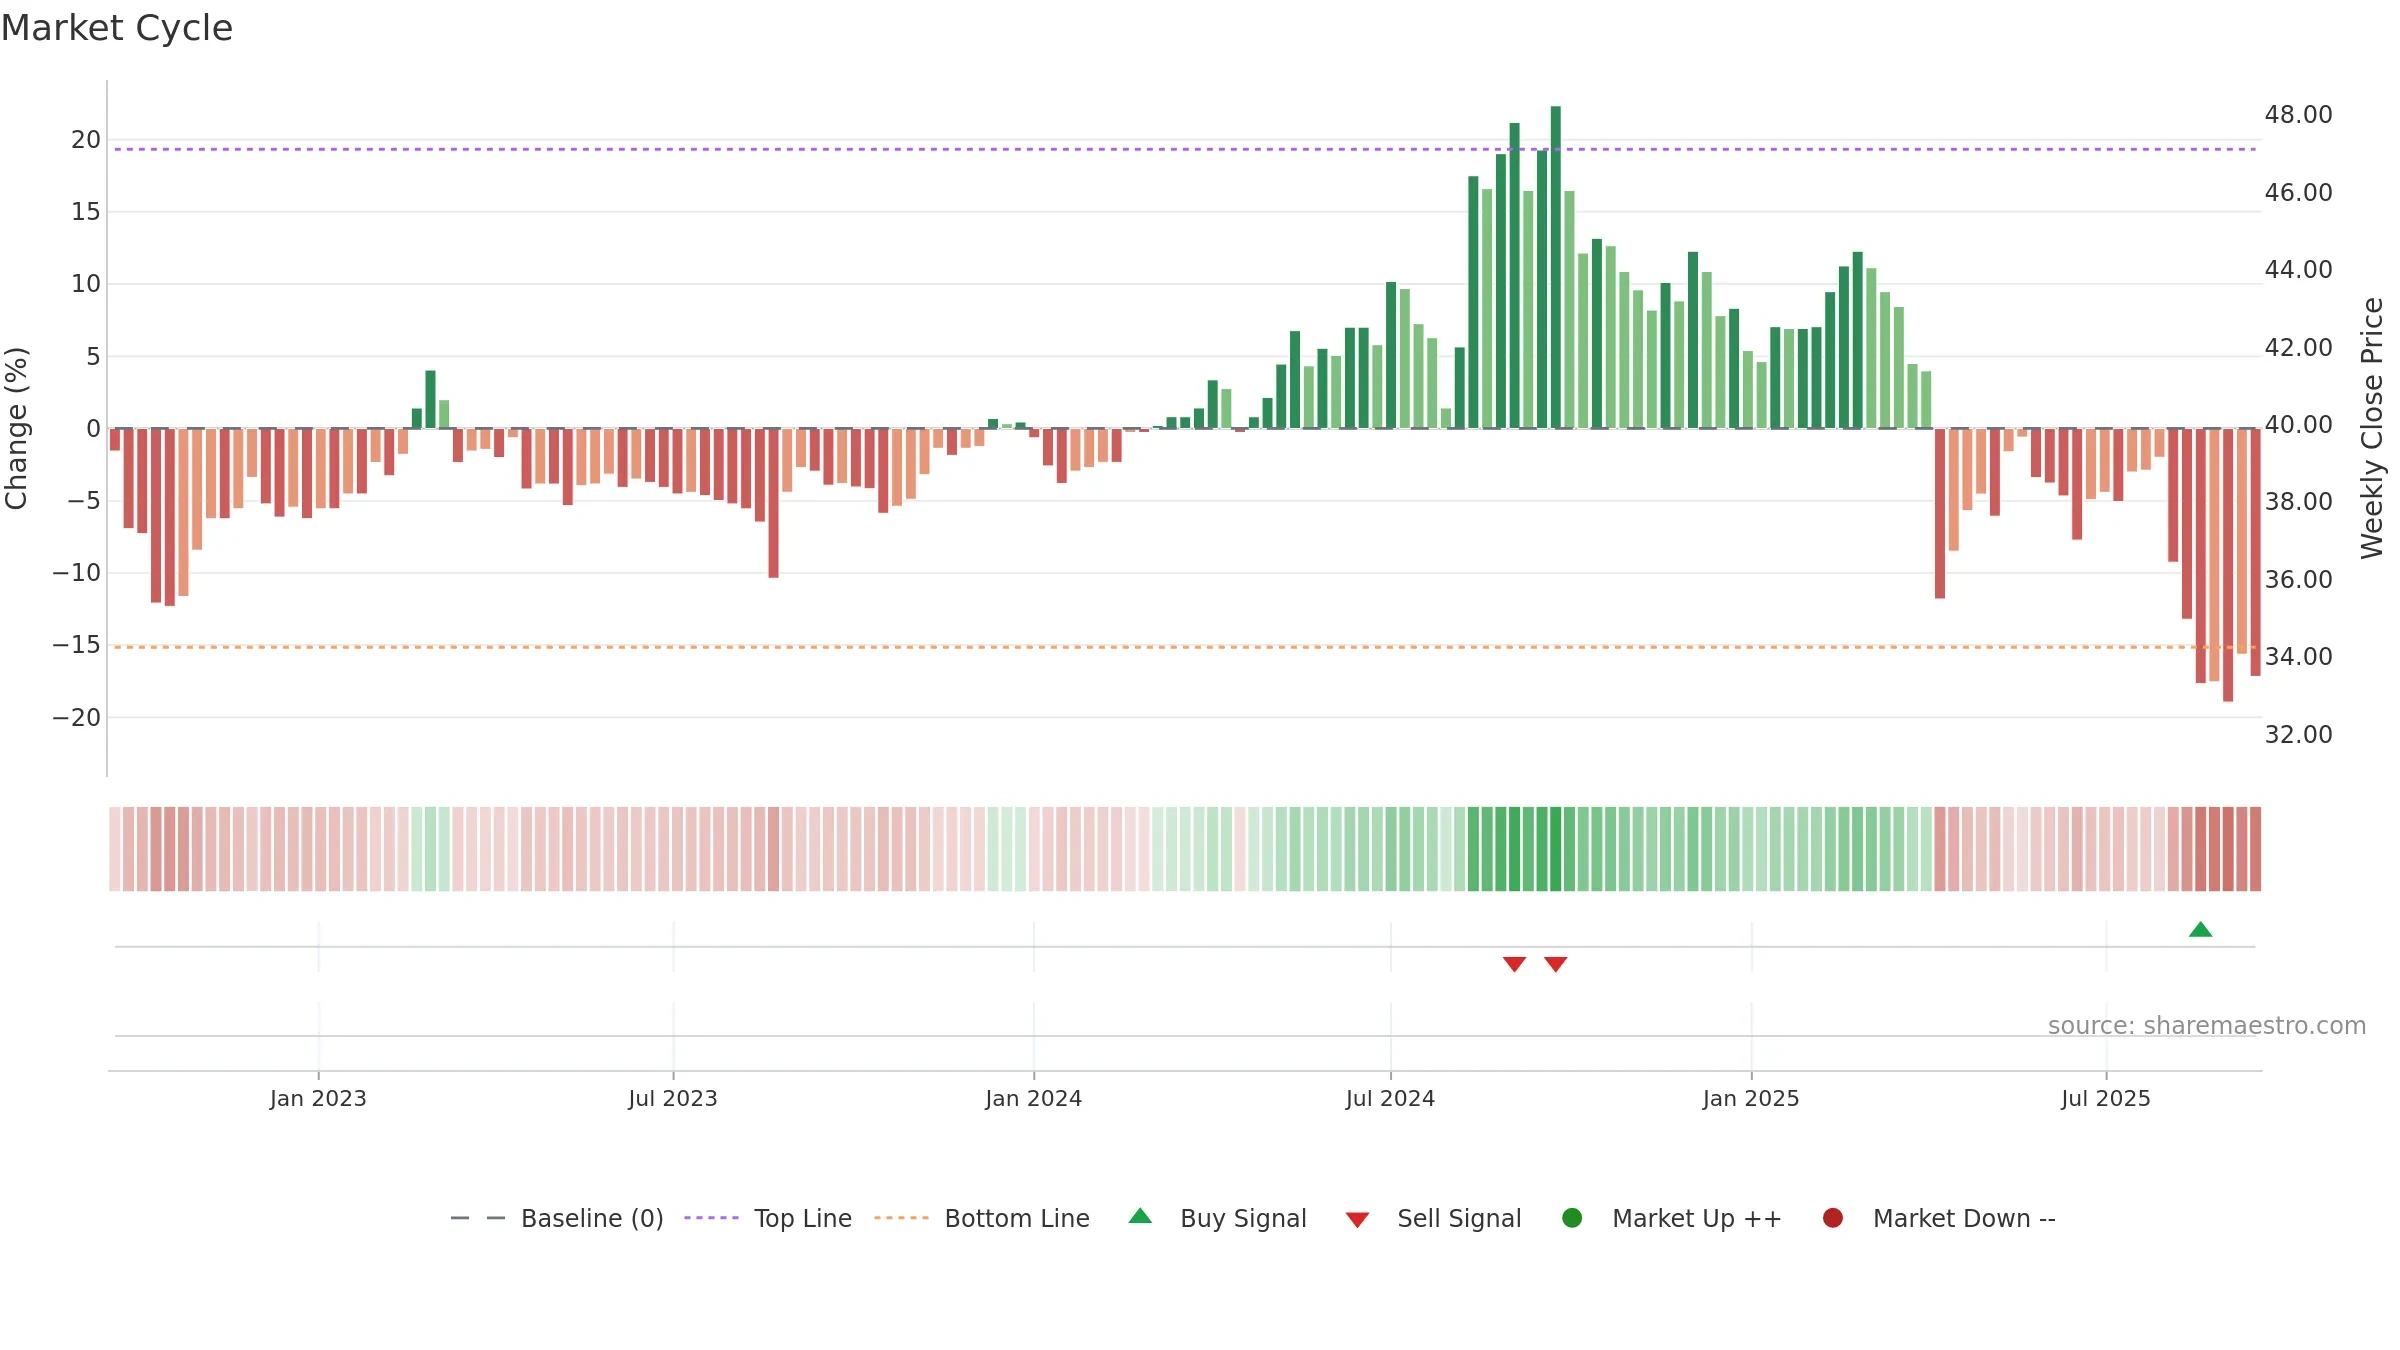
Task: Toggle the Market Up ++ legend entry
Action: point(1671,1218)
